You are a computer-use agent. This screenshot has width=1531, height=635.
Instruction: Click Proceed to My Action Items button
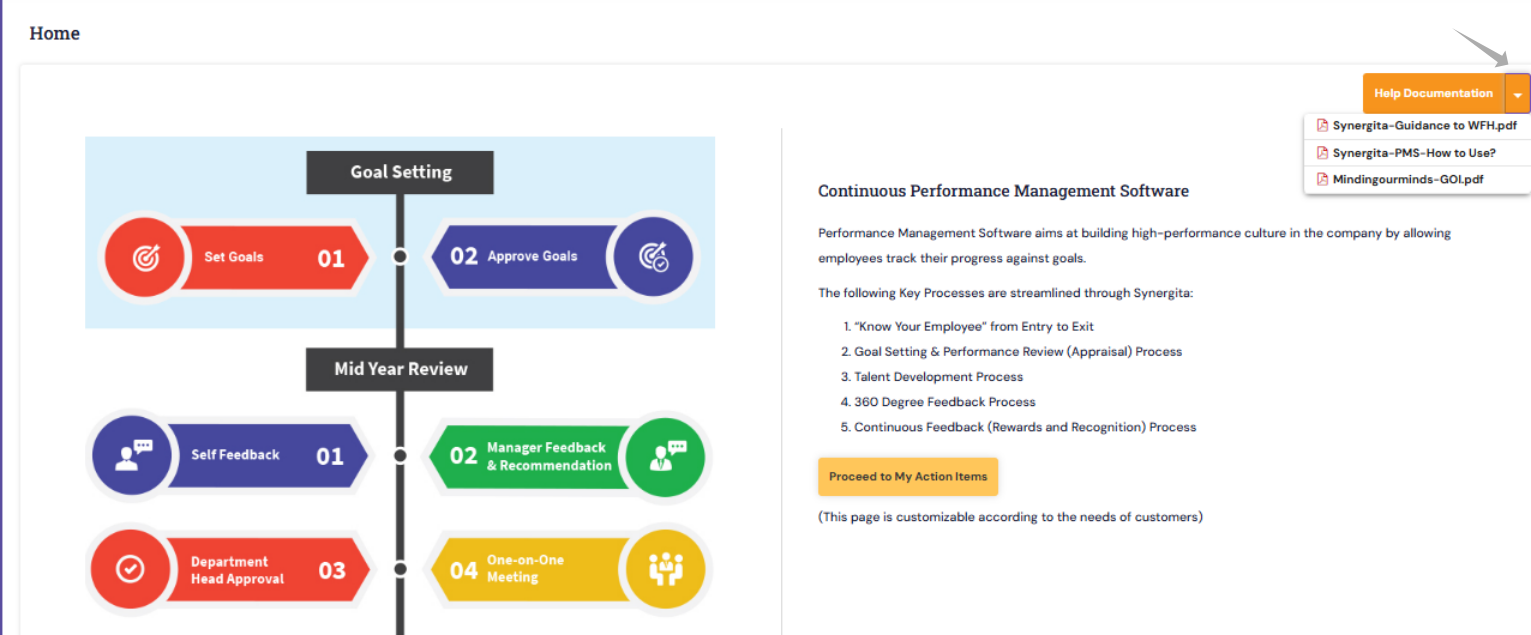[x=908, y=477]
